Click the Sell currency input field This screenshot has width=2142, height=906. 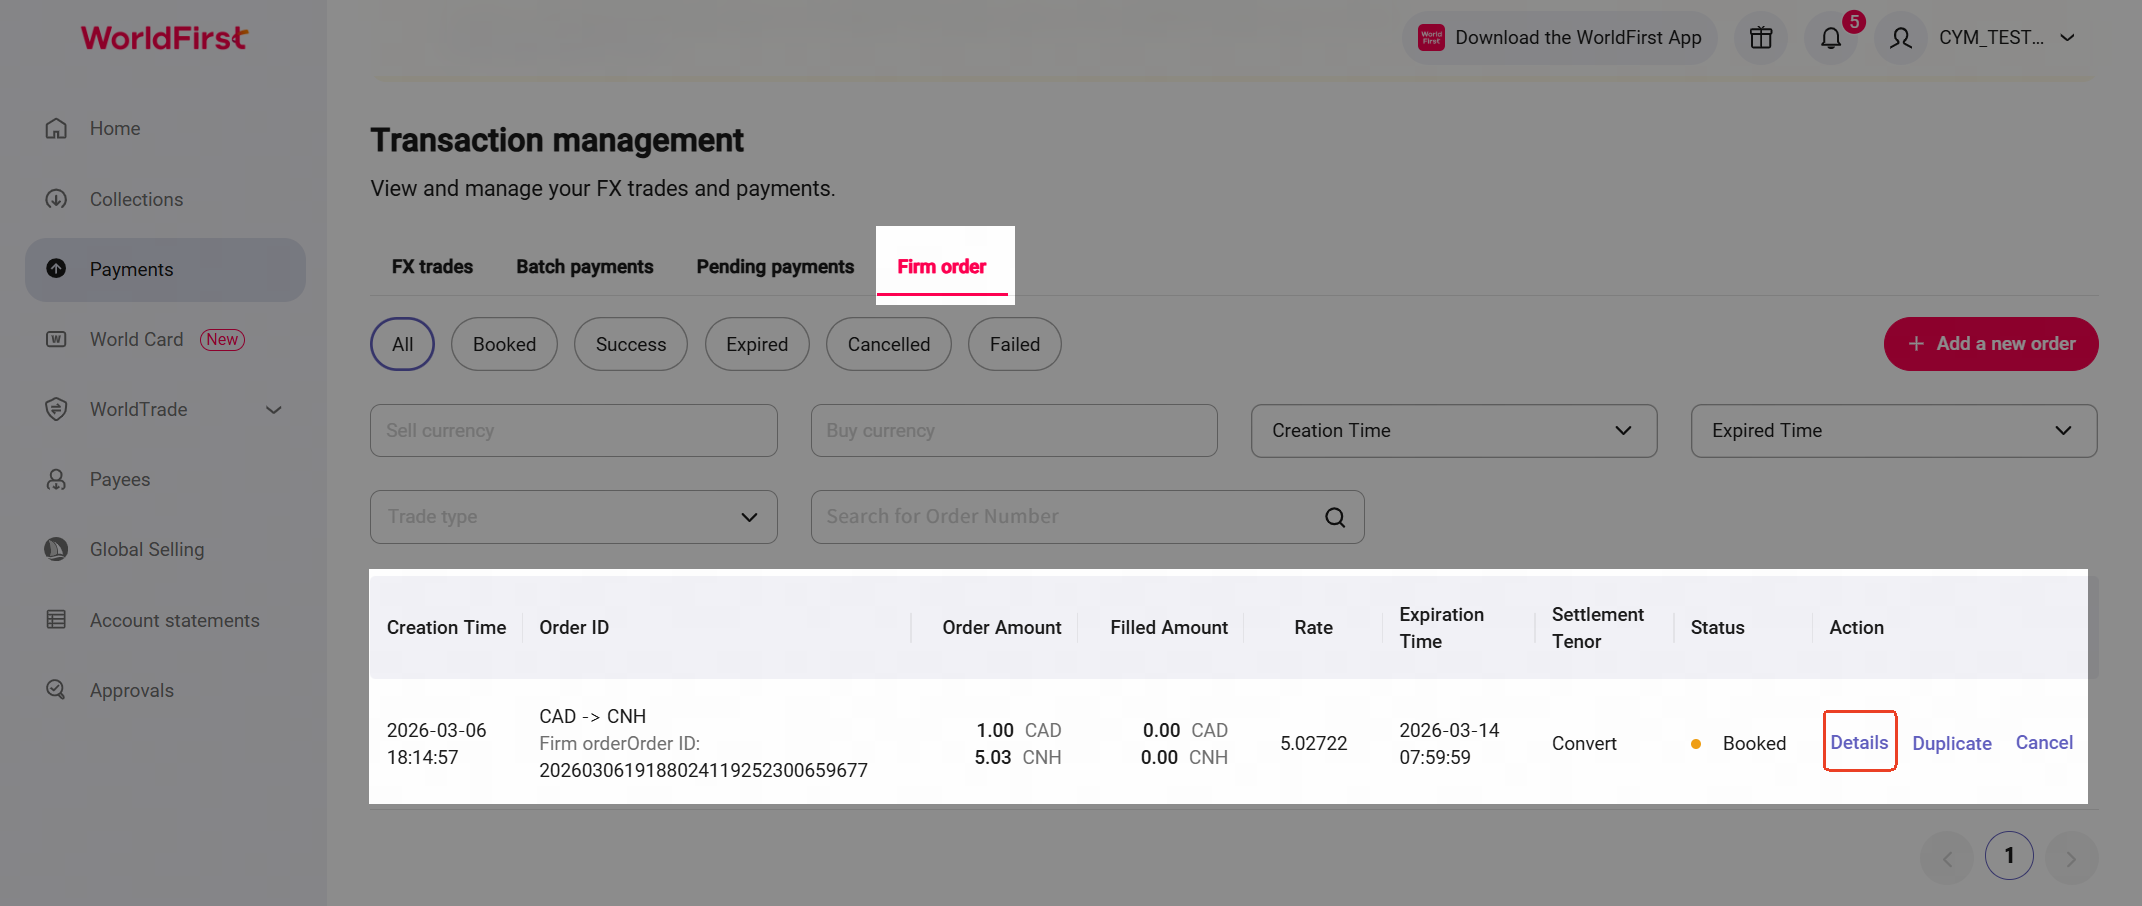573,431
